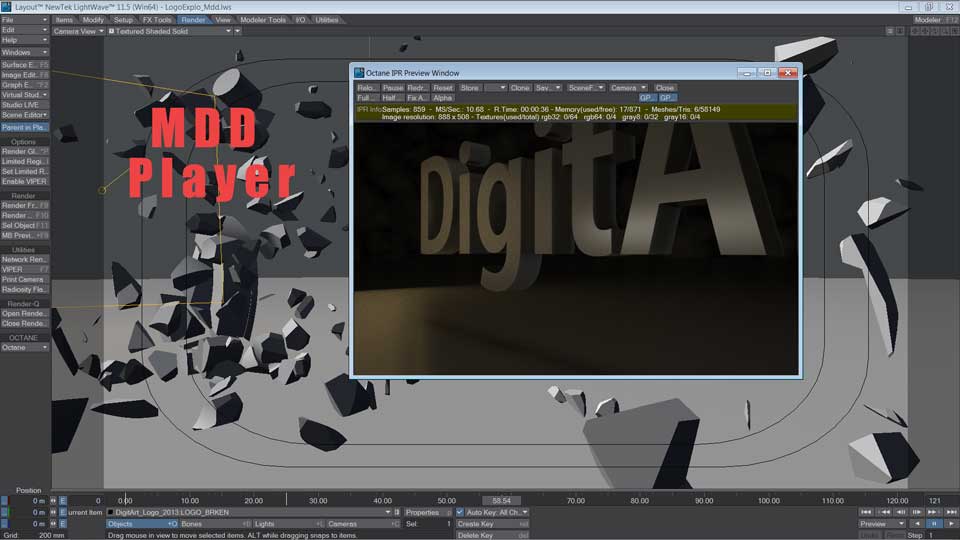
Task: Launch Modeler from top-right button
Action: point(934,20)
